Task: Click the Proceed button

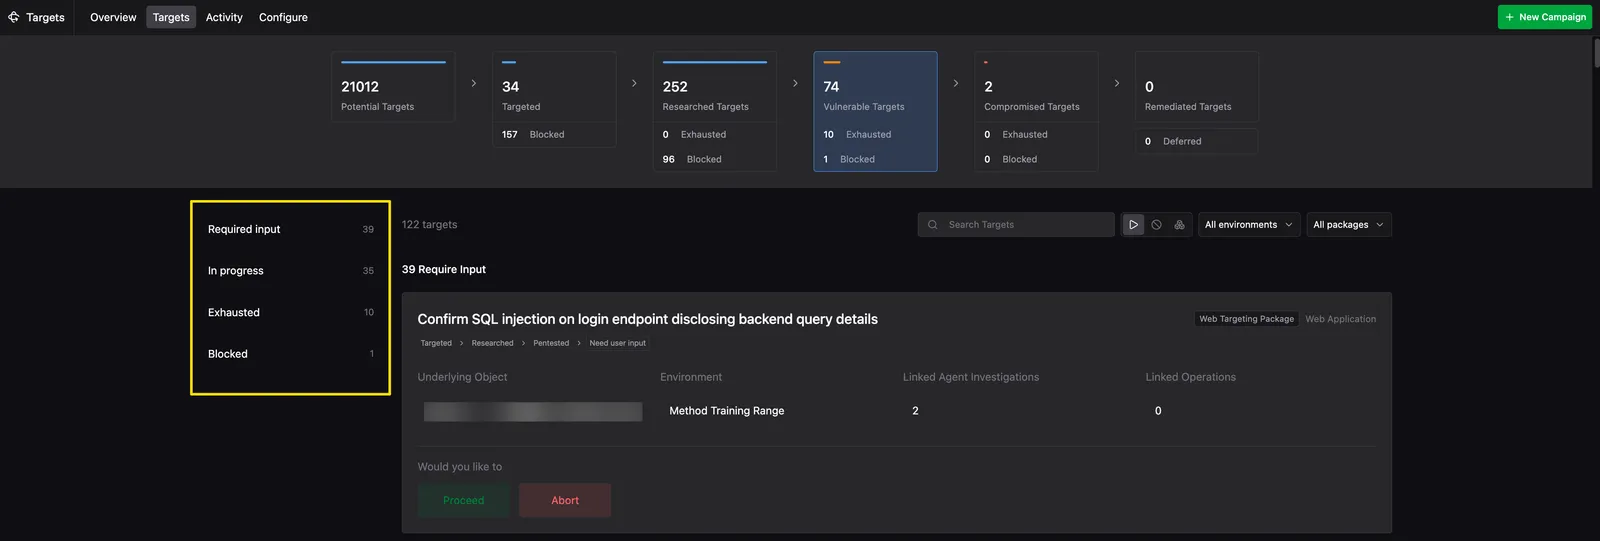Action: pyautogui.click(x=464, y=500)
